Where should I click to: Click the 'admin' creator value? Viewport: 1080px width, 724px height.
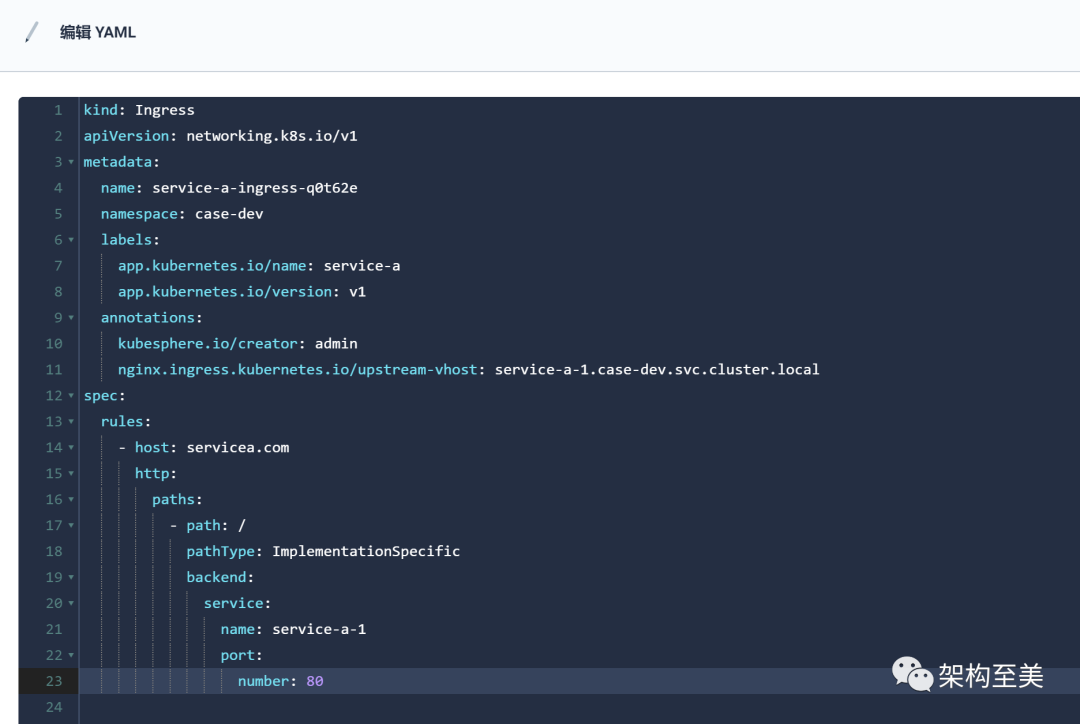tap(336, 344)
